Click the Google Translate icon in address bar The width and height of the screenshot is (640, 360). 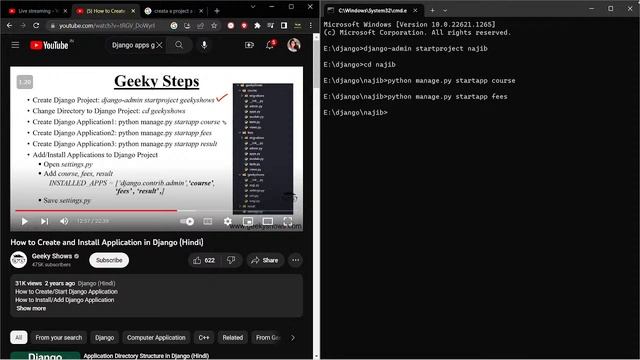(x=174, y=25)
